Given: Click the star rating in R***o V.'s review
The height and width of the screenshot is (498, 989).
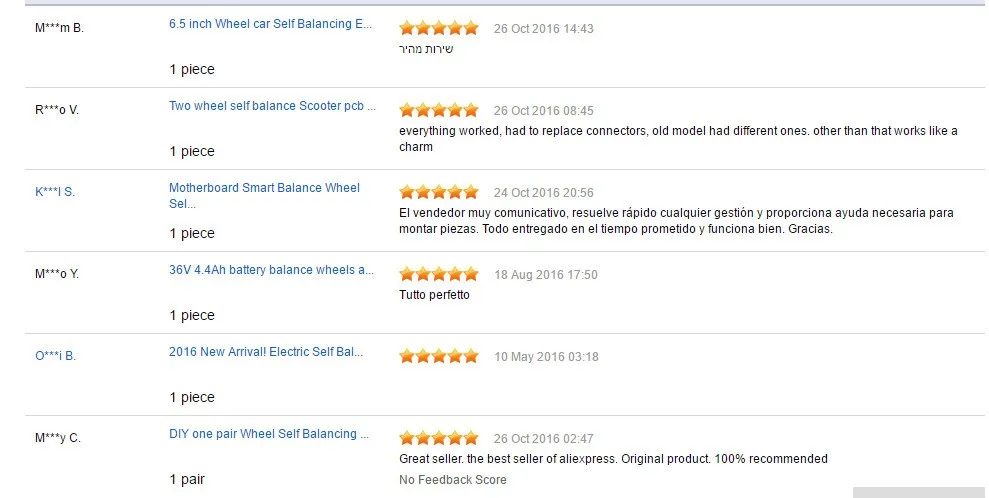Looking at the screenshot, I should 439,110.
